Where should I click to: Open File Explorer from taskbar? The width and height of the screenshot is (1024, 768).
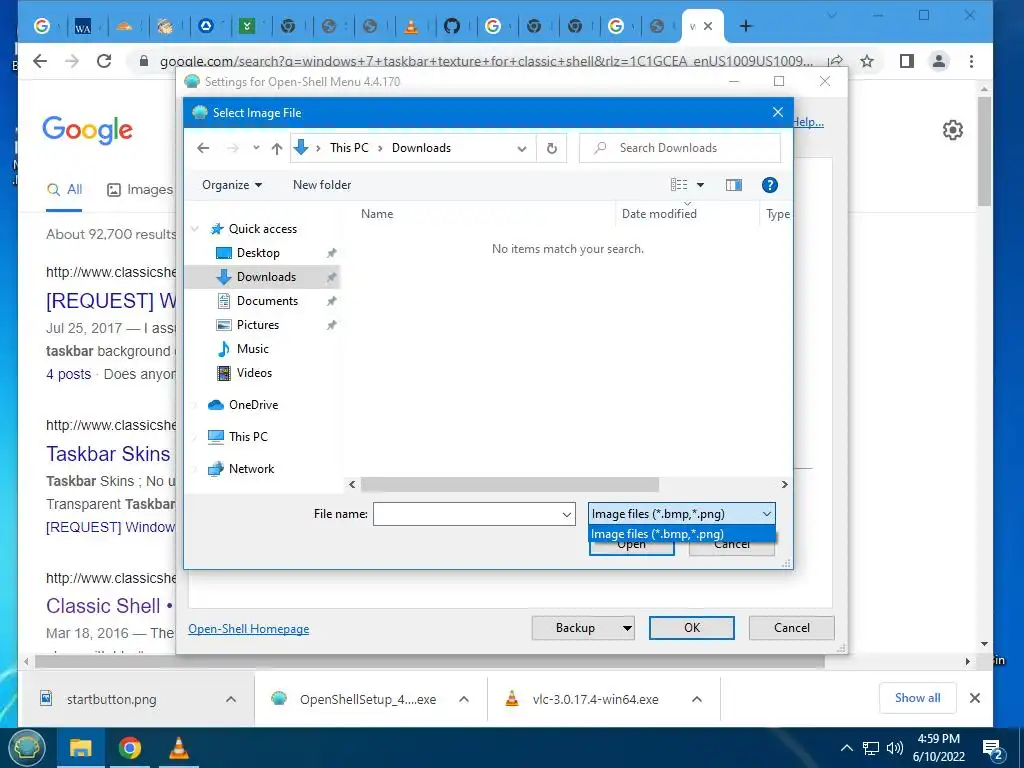pos(80,748)
